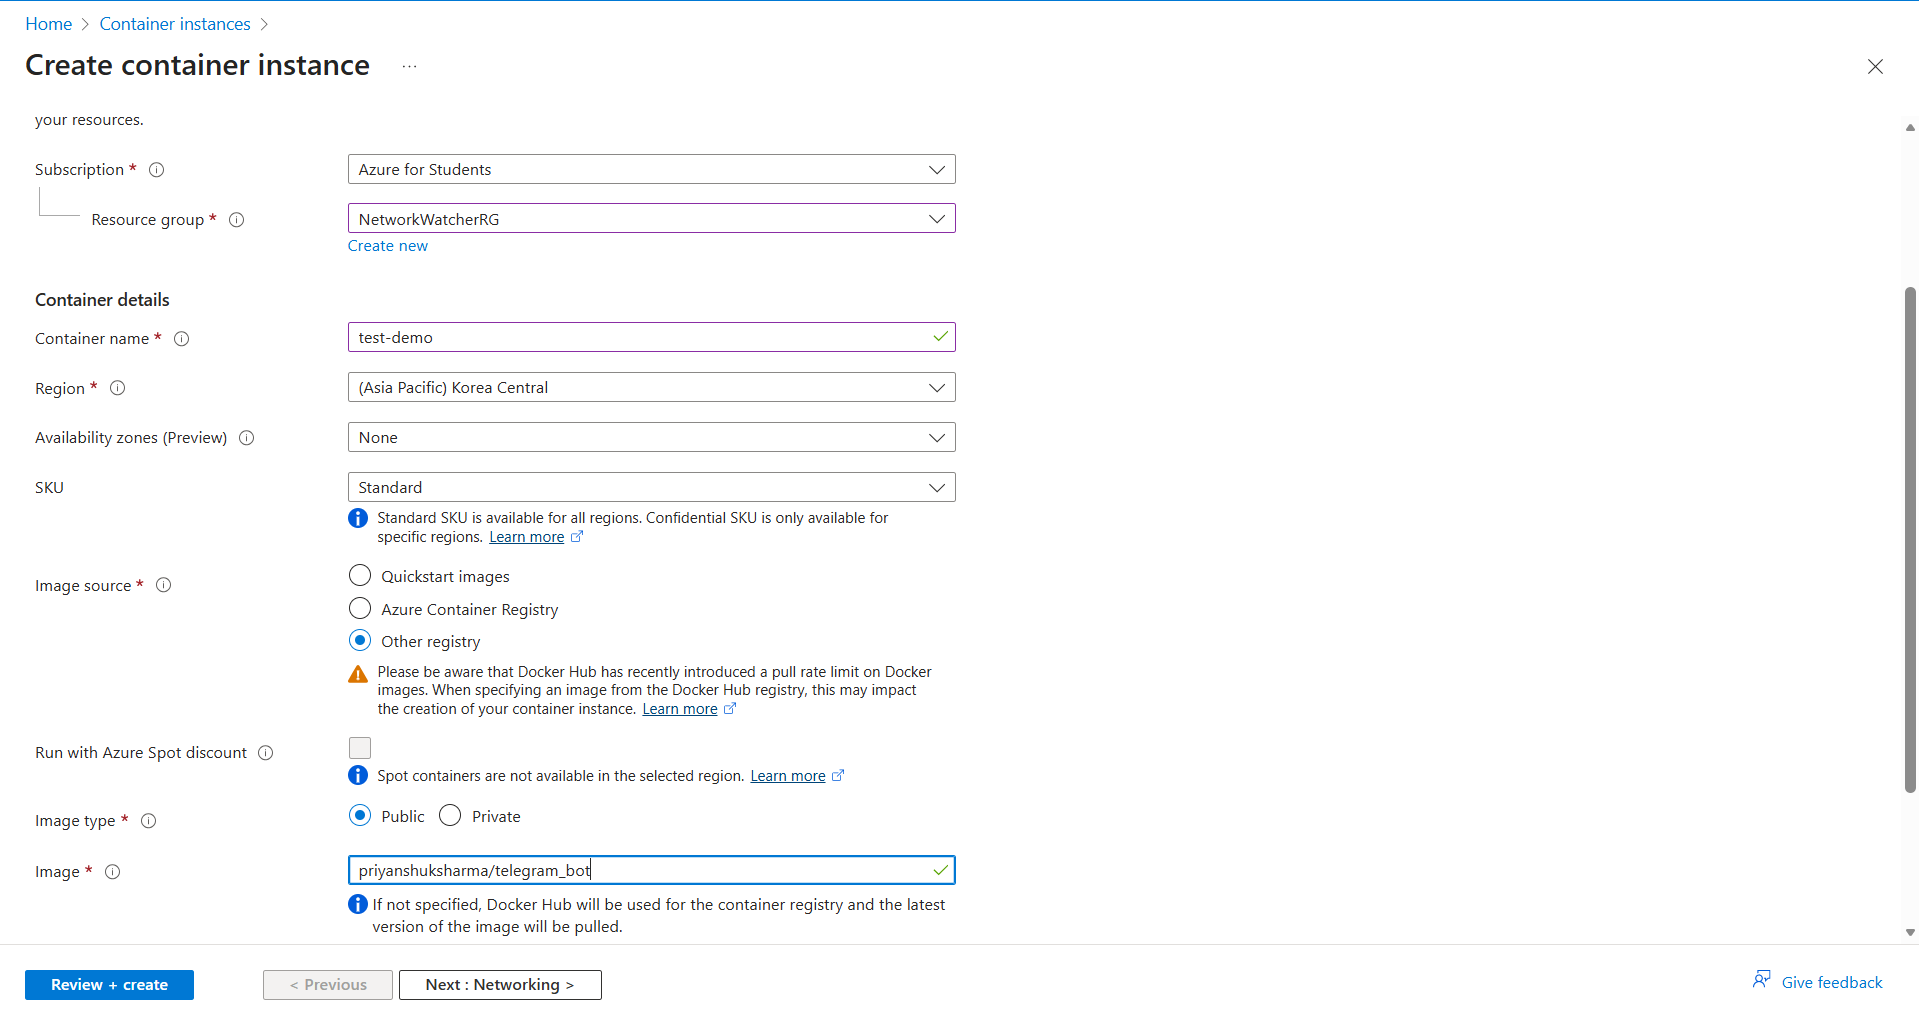Click the vertical scrollbar thumb

click(x=1910, y=540)
